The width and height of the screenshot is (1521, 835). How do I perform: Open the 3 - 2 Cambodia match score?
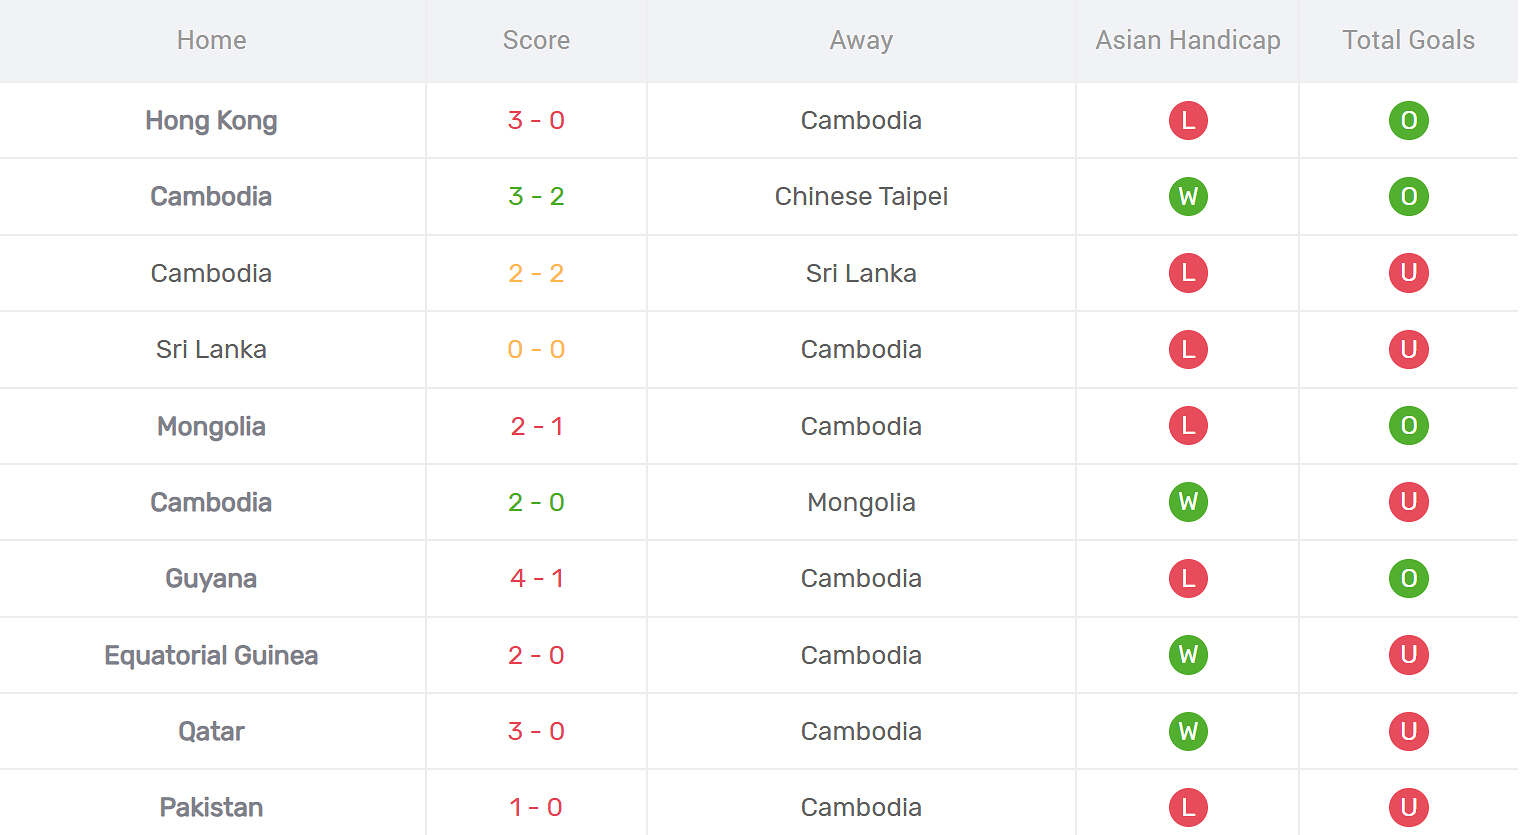pyautogui.click(x=536, y=196)
